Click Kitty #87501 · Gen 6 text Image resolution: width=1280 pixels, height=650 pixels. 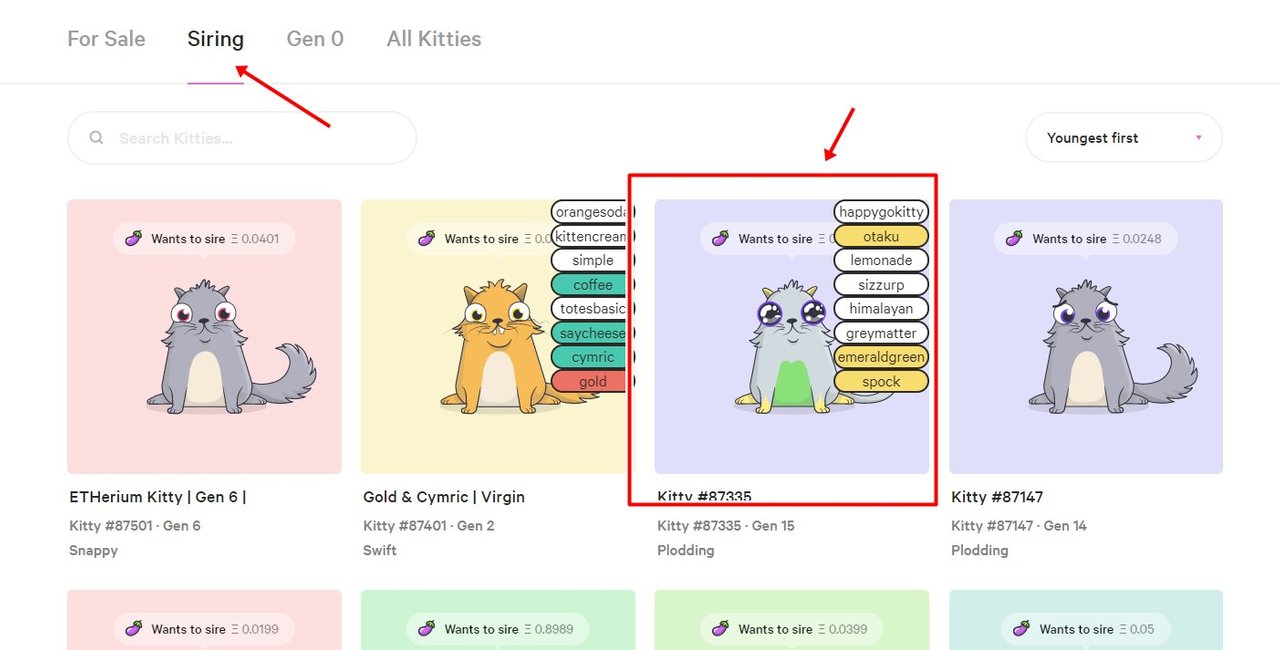point(135,525)
